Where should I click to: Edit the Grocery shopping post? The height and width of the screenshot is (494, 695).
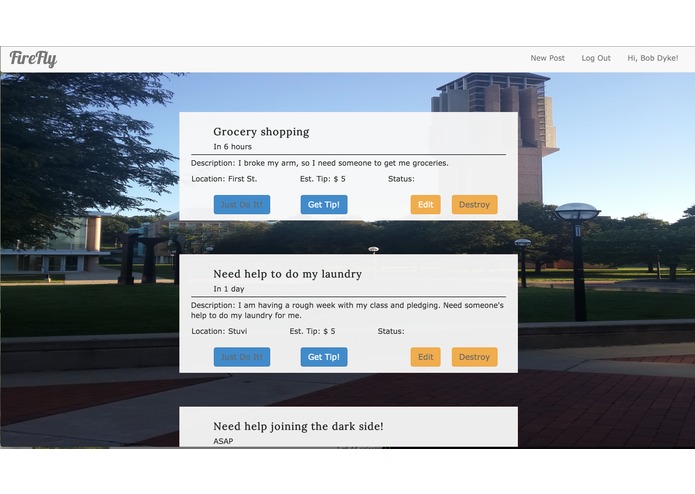tap(426, 205)
